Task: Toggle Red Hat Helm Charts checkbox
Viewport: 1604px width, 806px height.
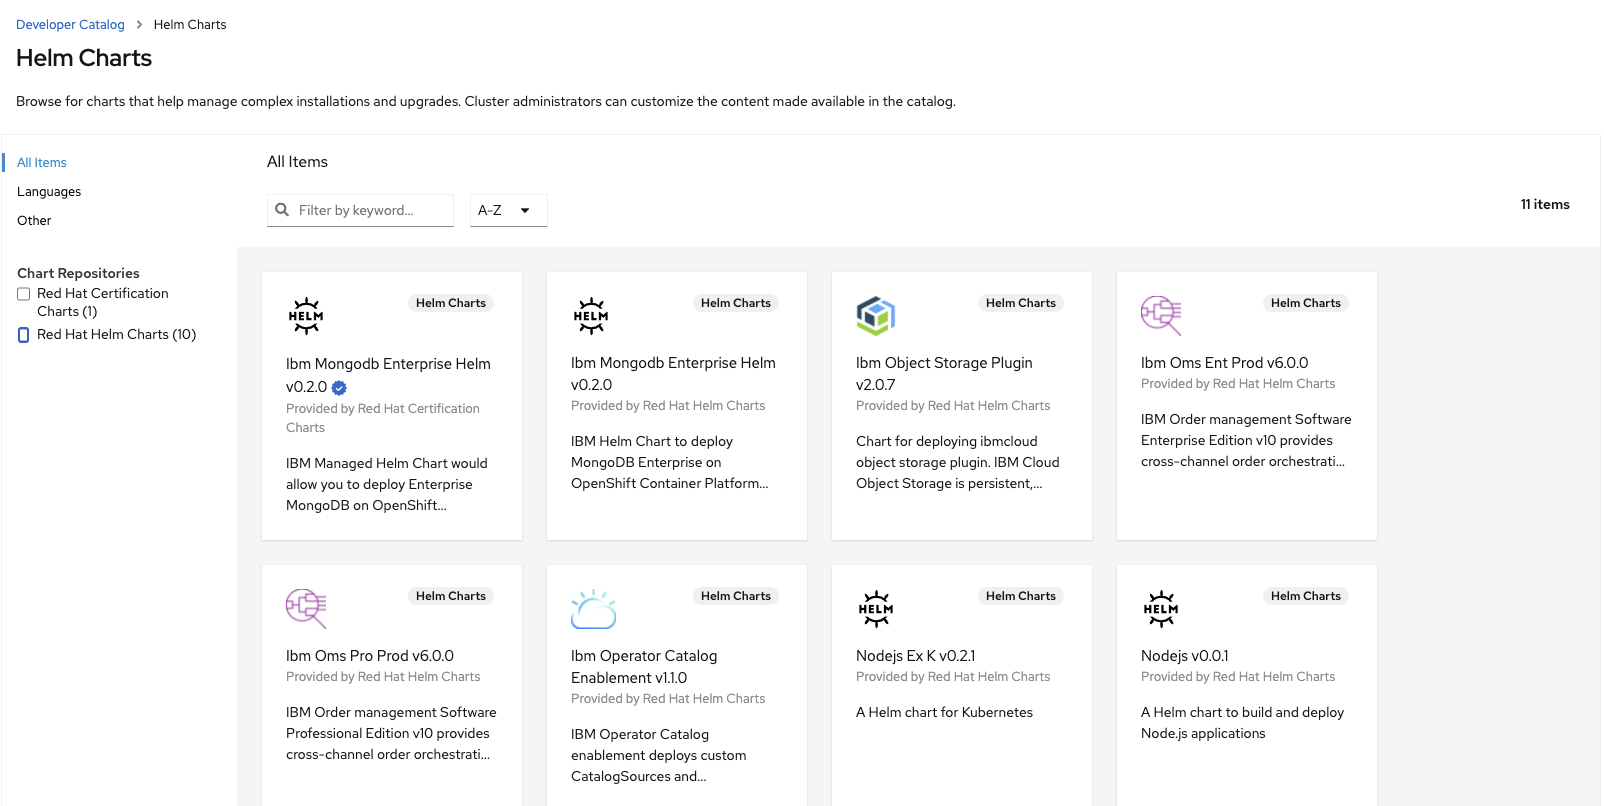Action: pos(24,335)
